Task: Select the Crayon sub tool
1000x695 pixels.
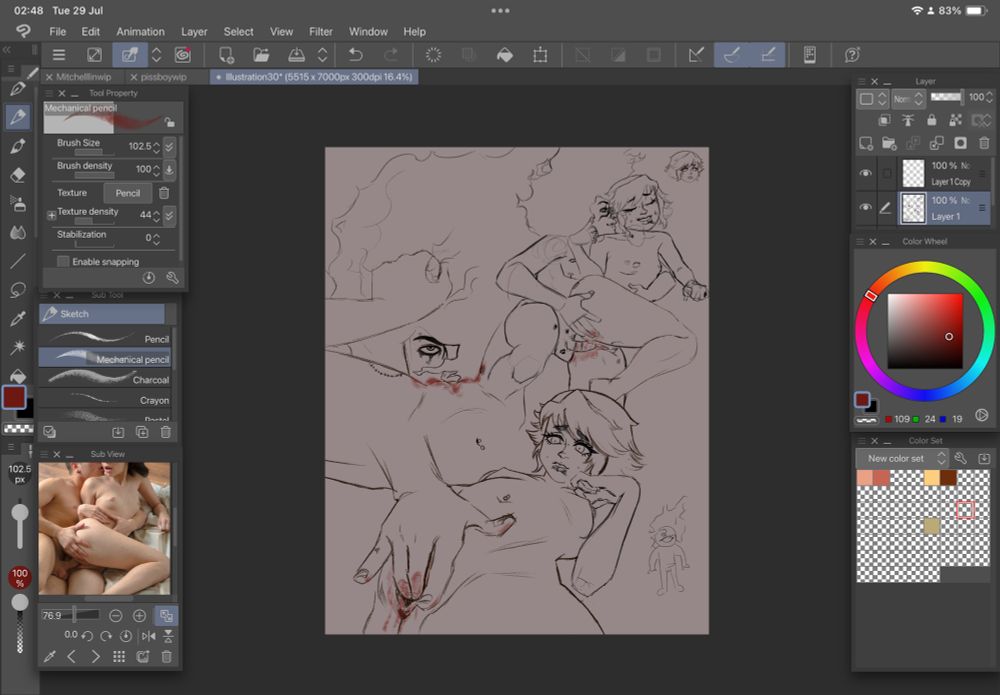Action: click(105, 400)
